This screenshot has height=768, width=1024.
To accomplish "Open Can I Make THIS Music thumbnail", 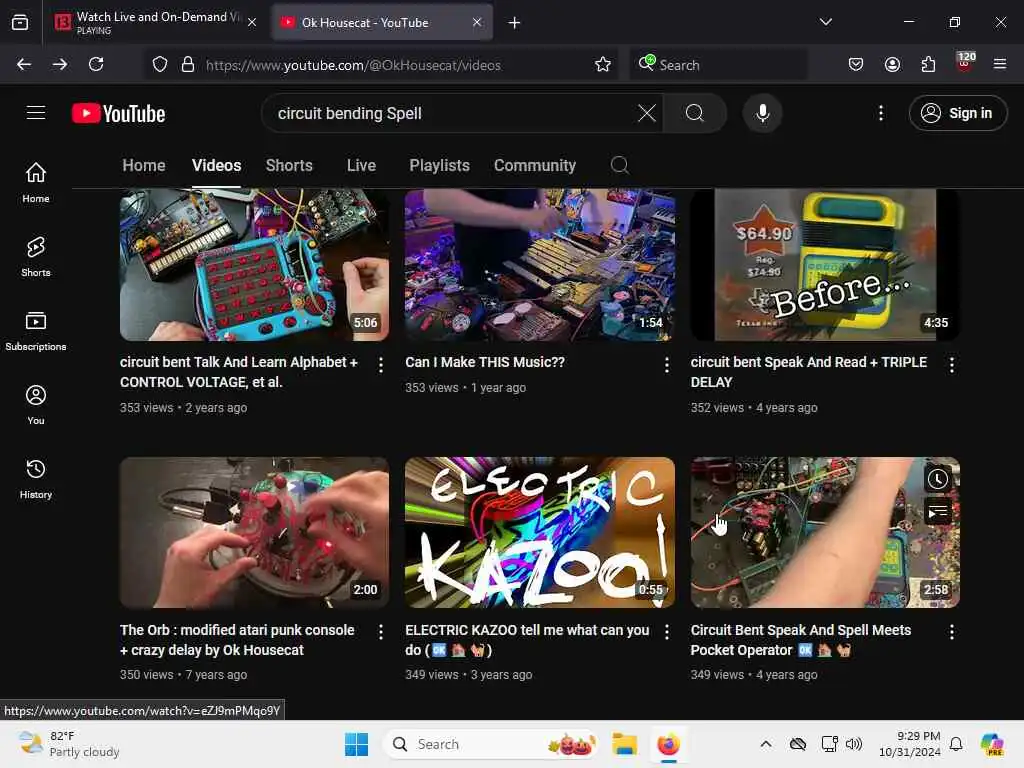I will click(539, 264).
